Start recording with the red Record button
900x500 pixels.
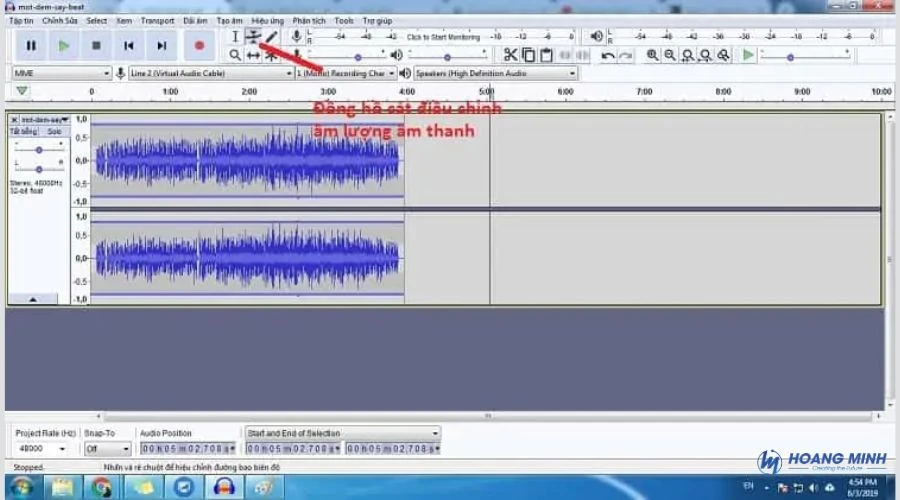pos(199,45)
